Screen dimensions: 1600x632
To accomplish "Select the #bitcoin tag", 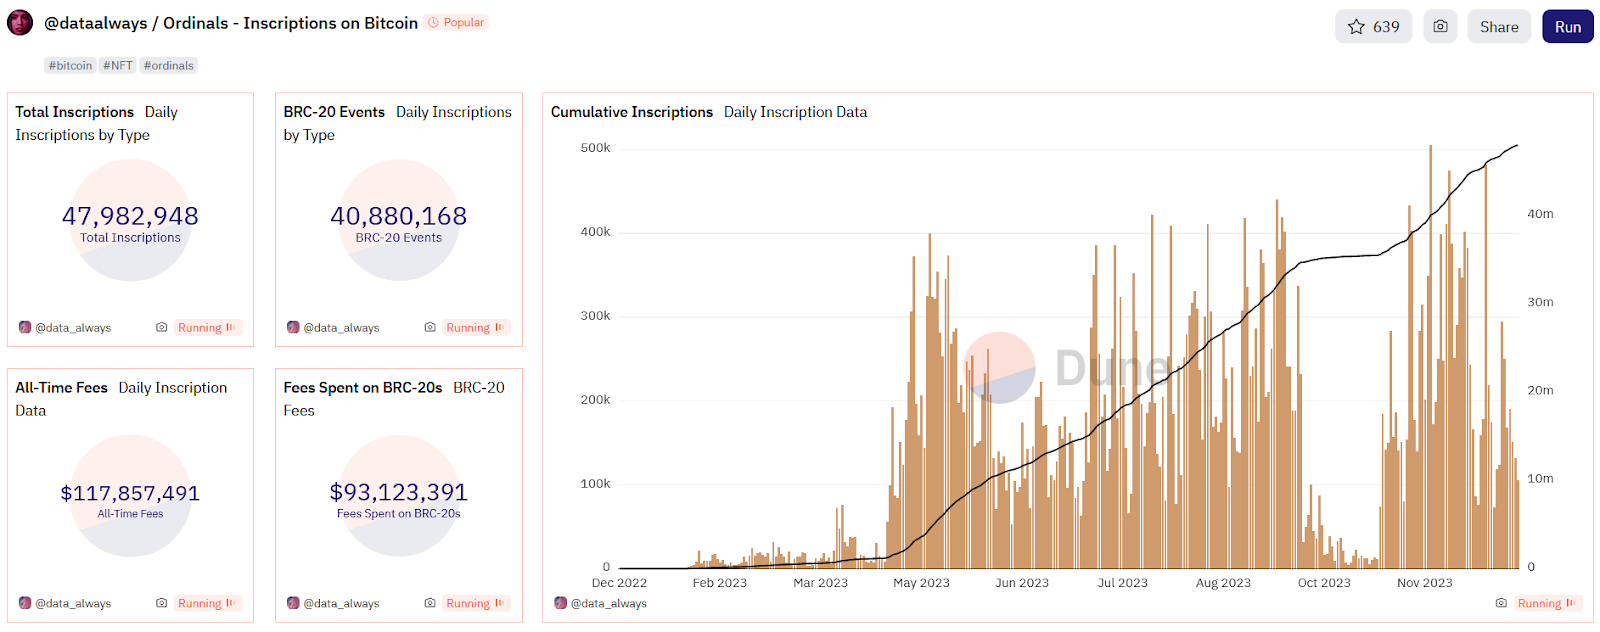I will coord(70,66).
